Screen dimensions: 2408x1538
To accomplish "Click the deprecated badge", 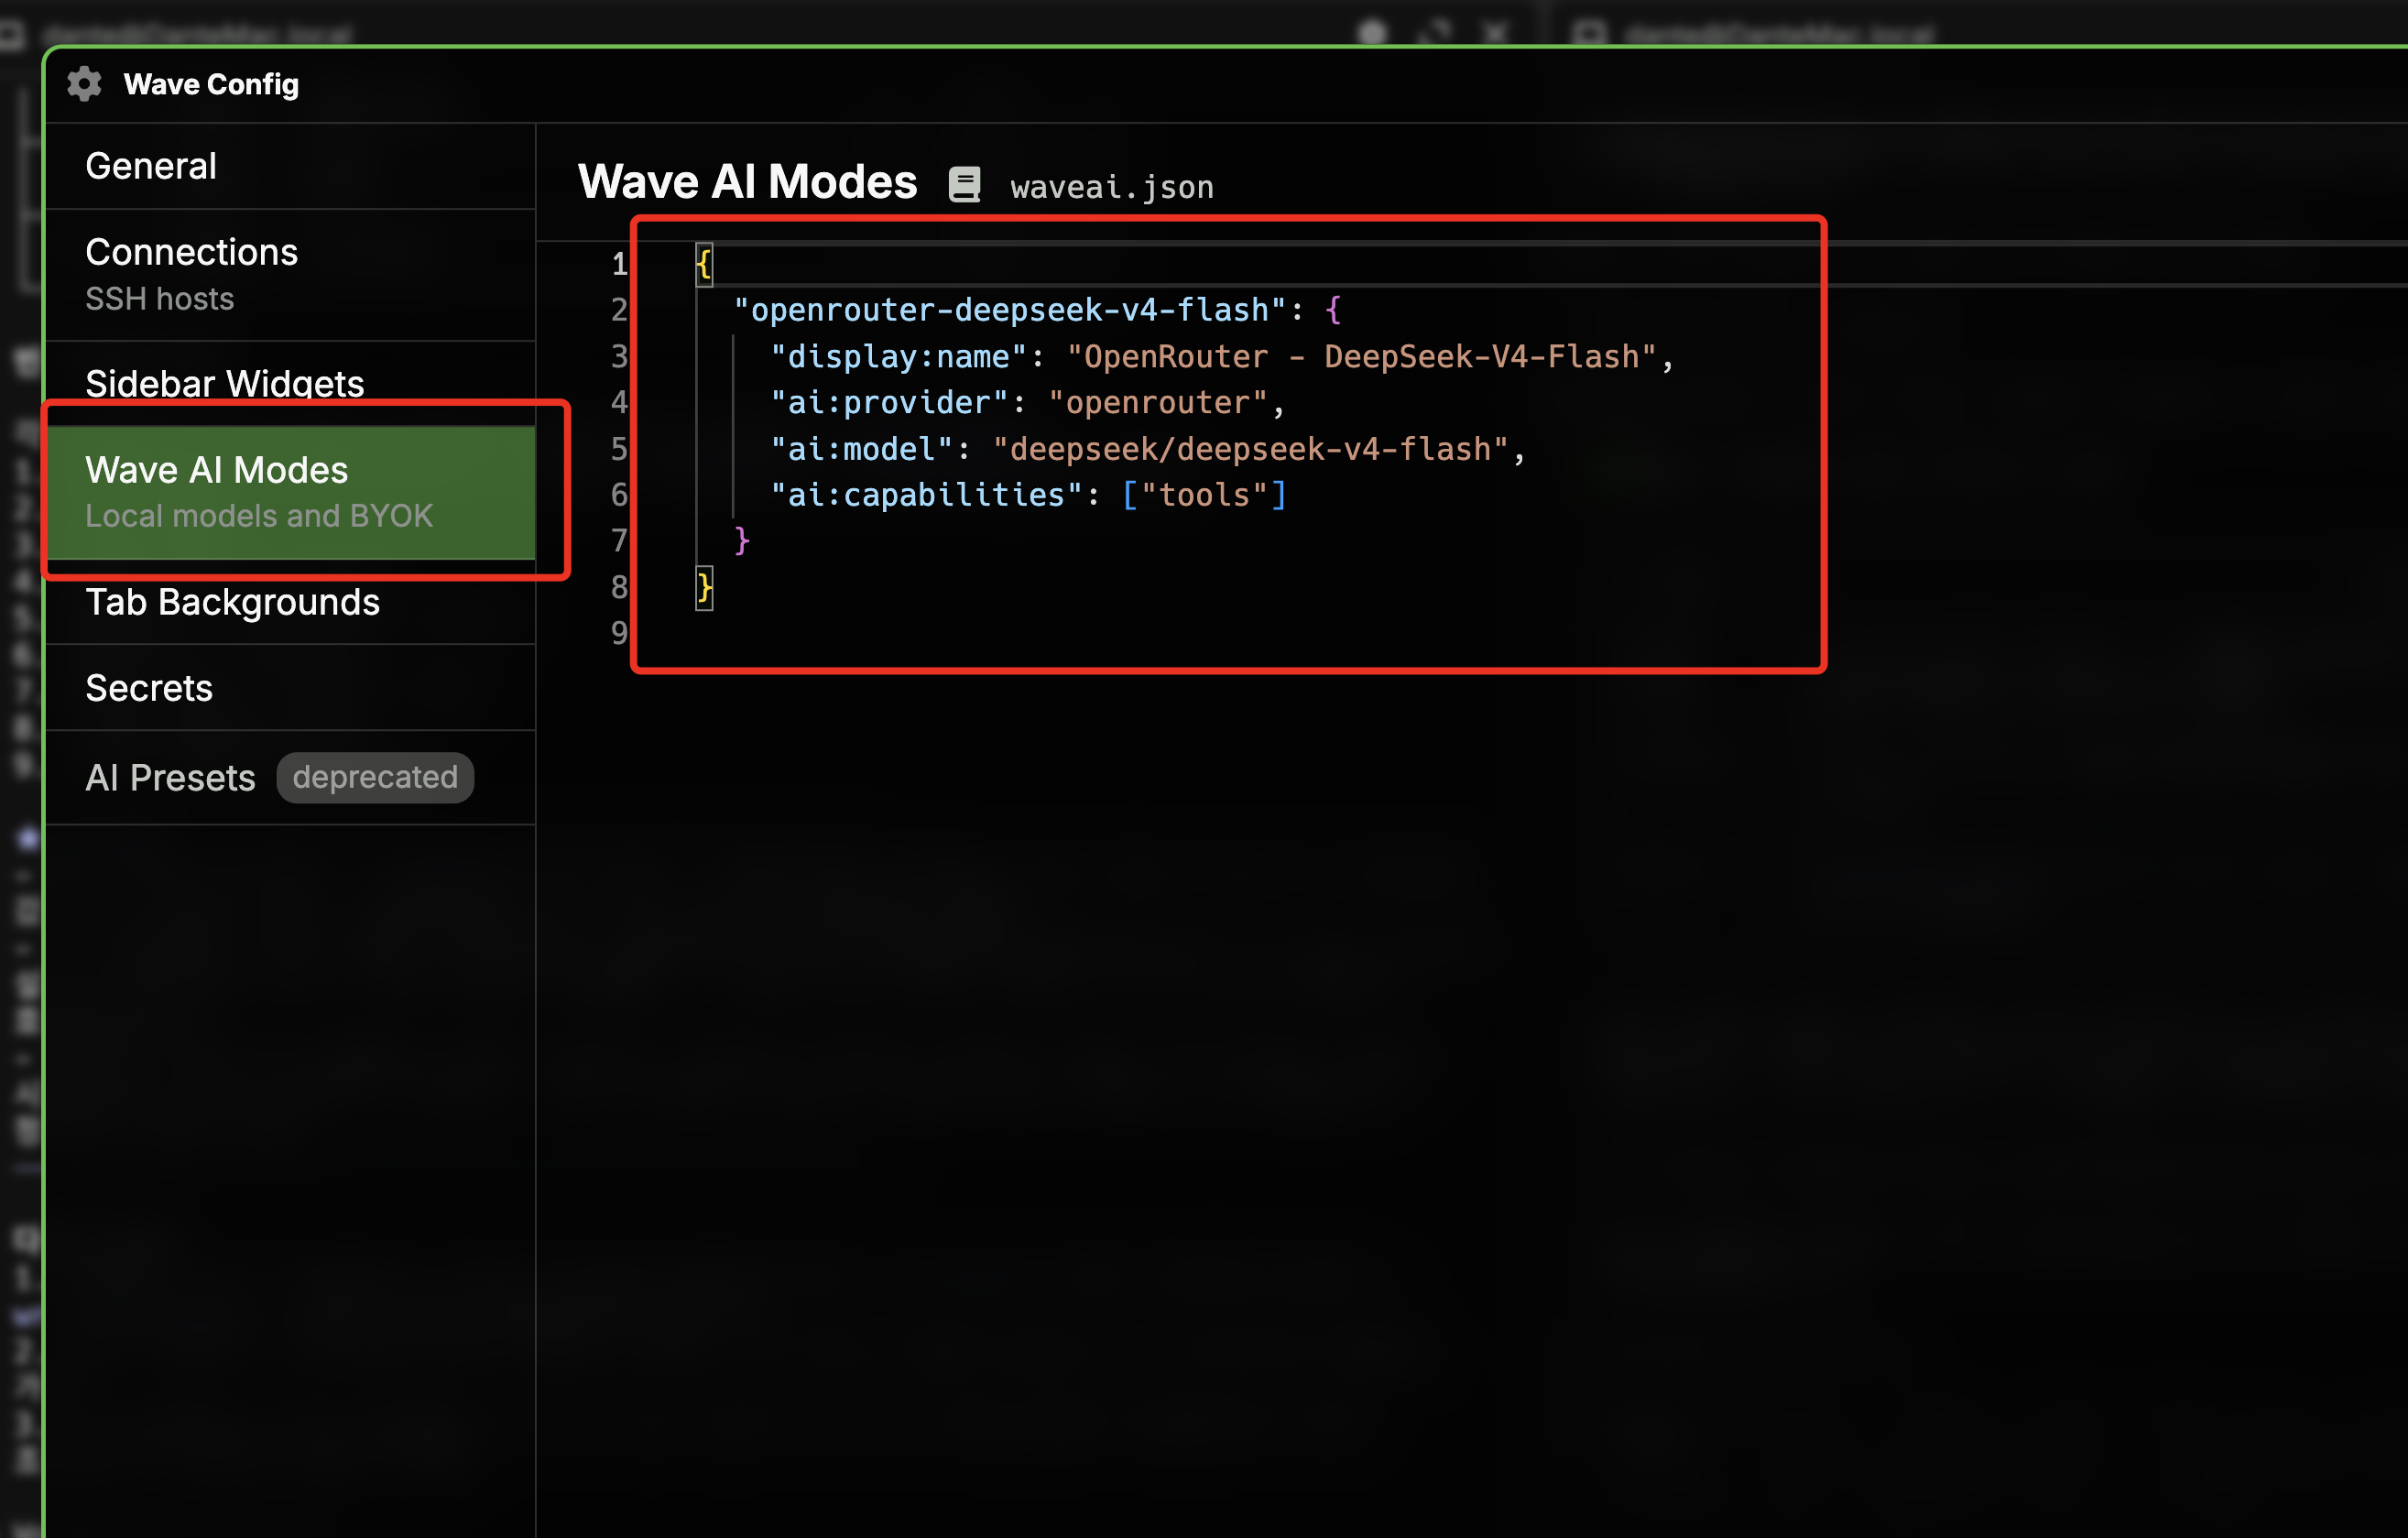I will point(375,778).
